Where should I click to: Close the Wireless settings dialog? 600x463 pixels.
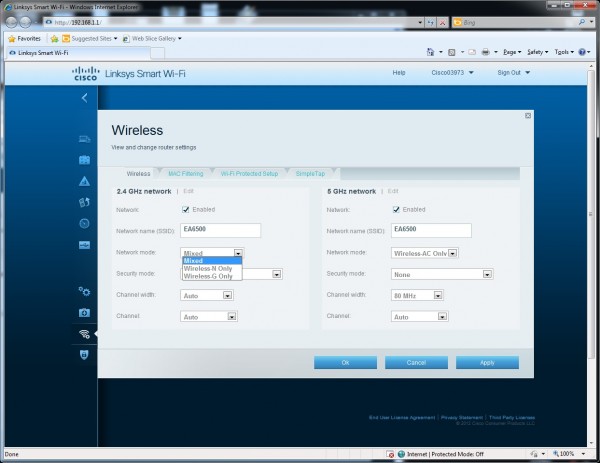(528, 116)
